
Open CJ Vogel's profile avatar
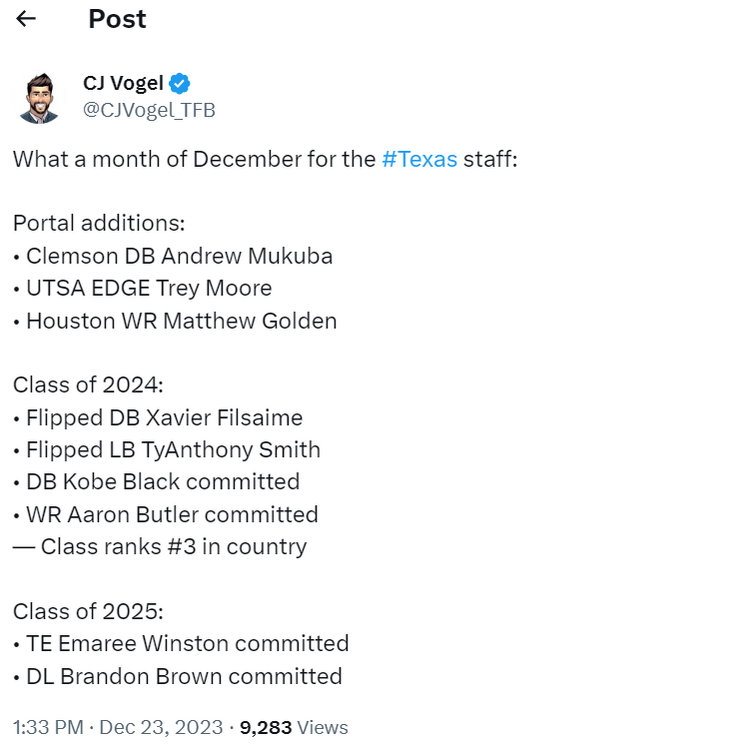click(39, 97)
